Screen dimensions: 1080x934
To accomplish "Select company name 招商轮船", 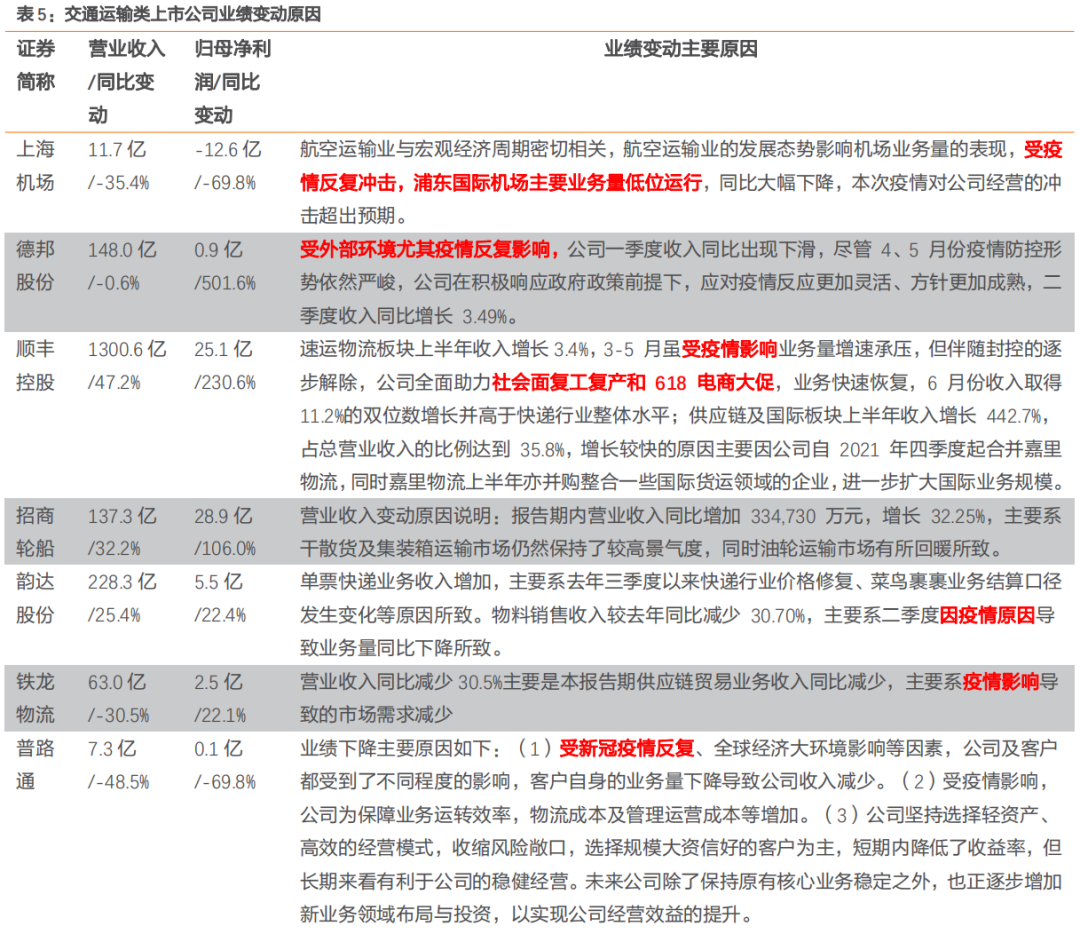I will (x=36, y=532).
